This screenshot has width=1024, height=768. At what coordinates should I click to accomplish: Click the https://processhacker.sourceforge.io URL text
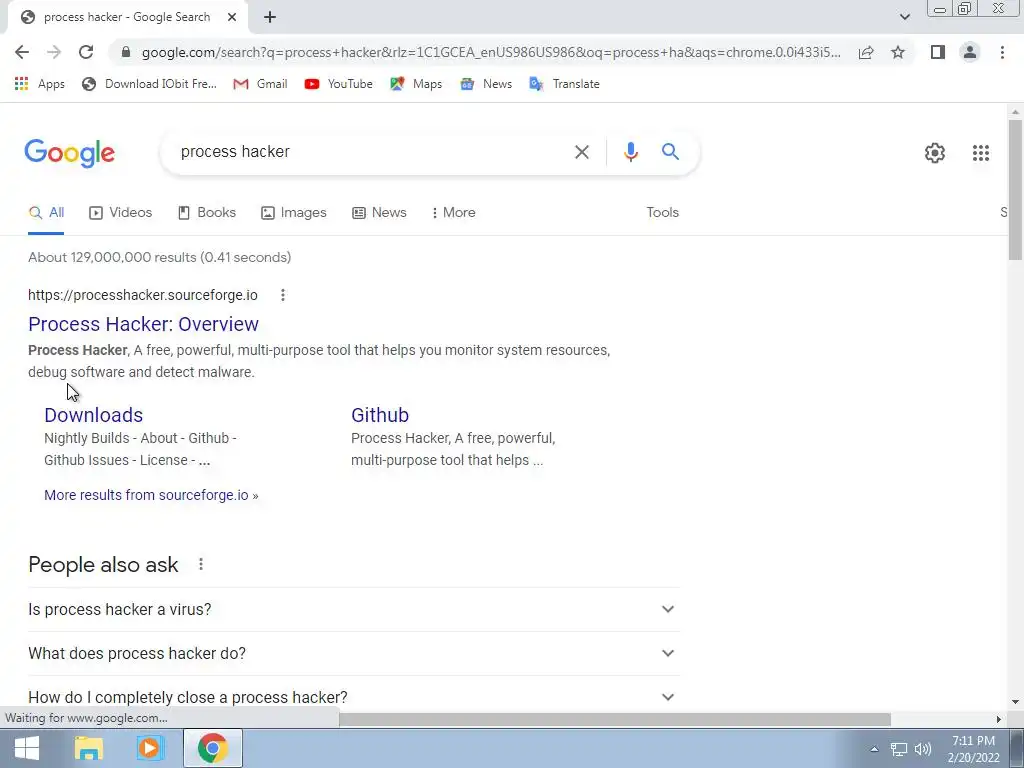tap(142, 295)
